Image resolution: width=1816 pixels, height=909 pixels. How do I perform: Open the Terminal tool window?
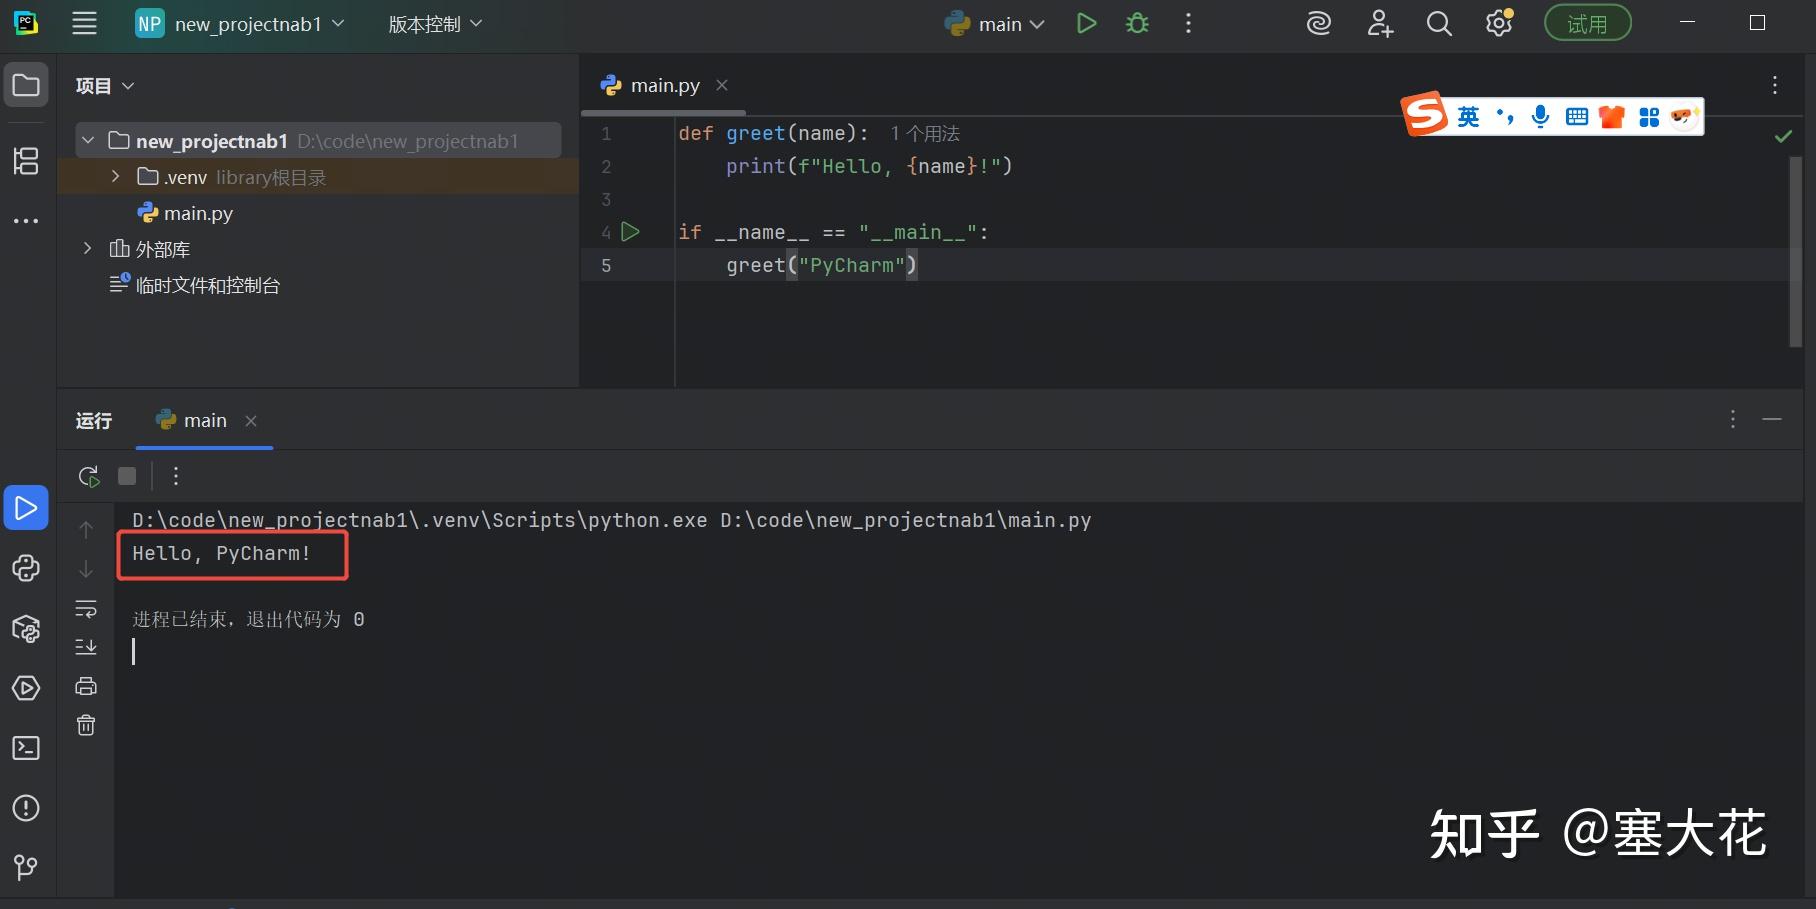click(26, 748)
